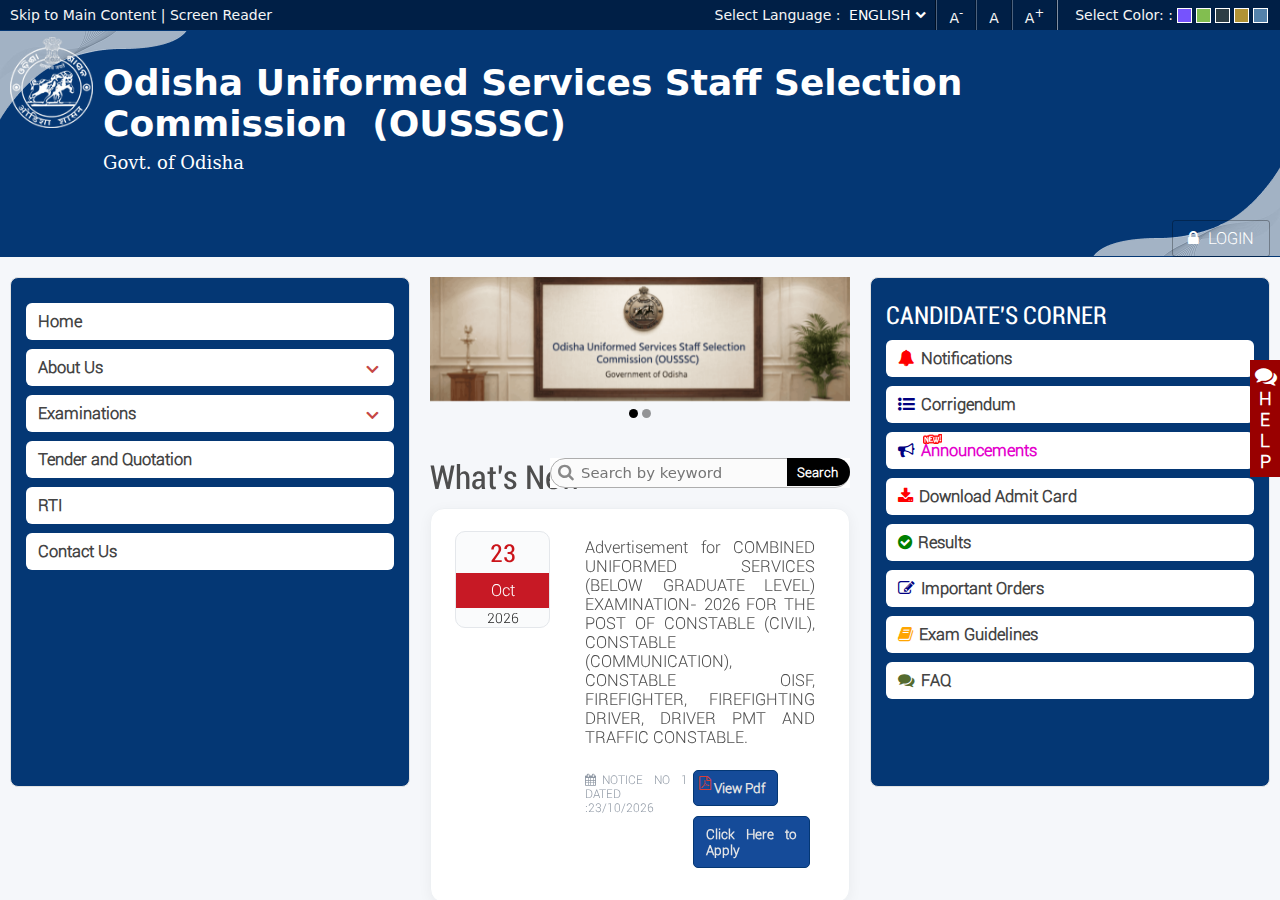Click the Download Admit Card arrow icon
Screen dimensions: 1280x900
coord(905,495)
